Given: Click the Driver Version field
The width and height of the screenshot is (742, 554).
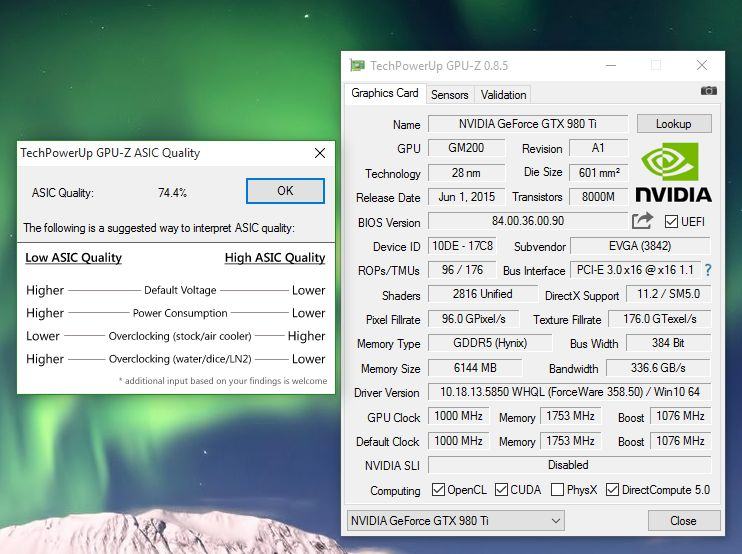Looking at the screenshot, I should click(x=570, y=392).
